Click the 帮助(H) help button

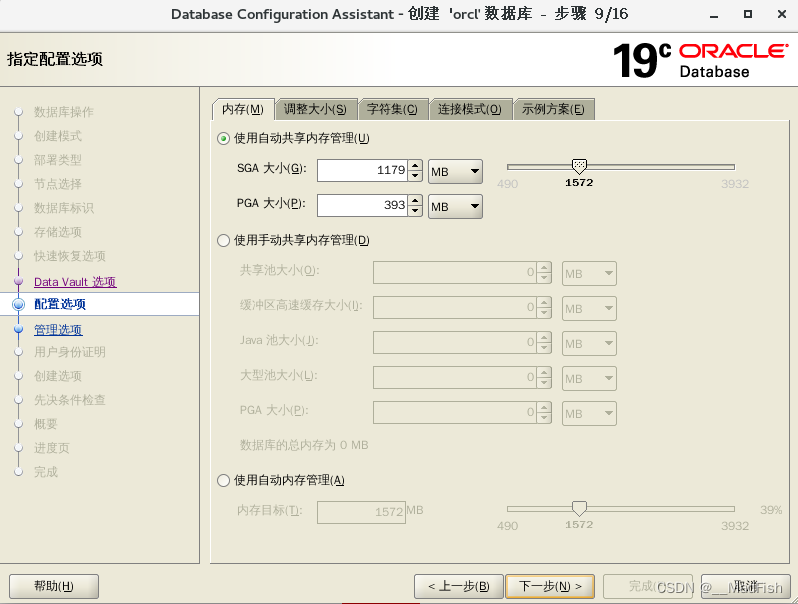click(54, 587)
